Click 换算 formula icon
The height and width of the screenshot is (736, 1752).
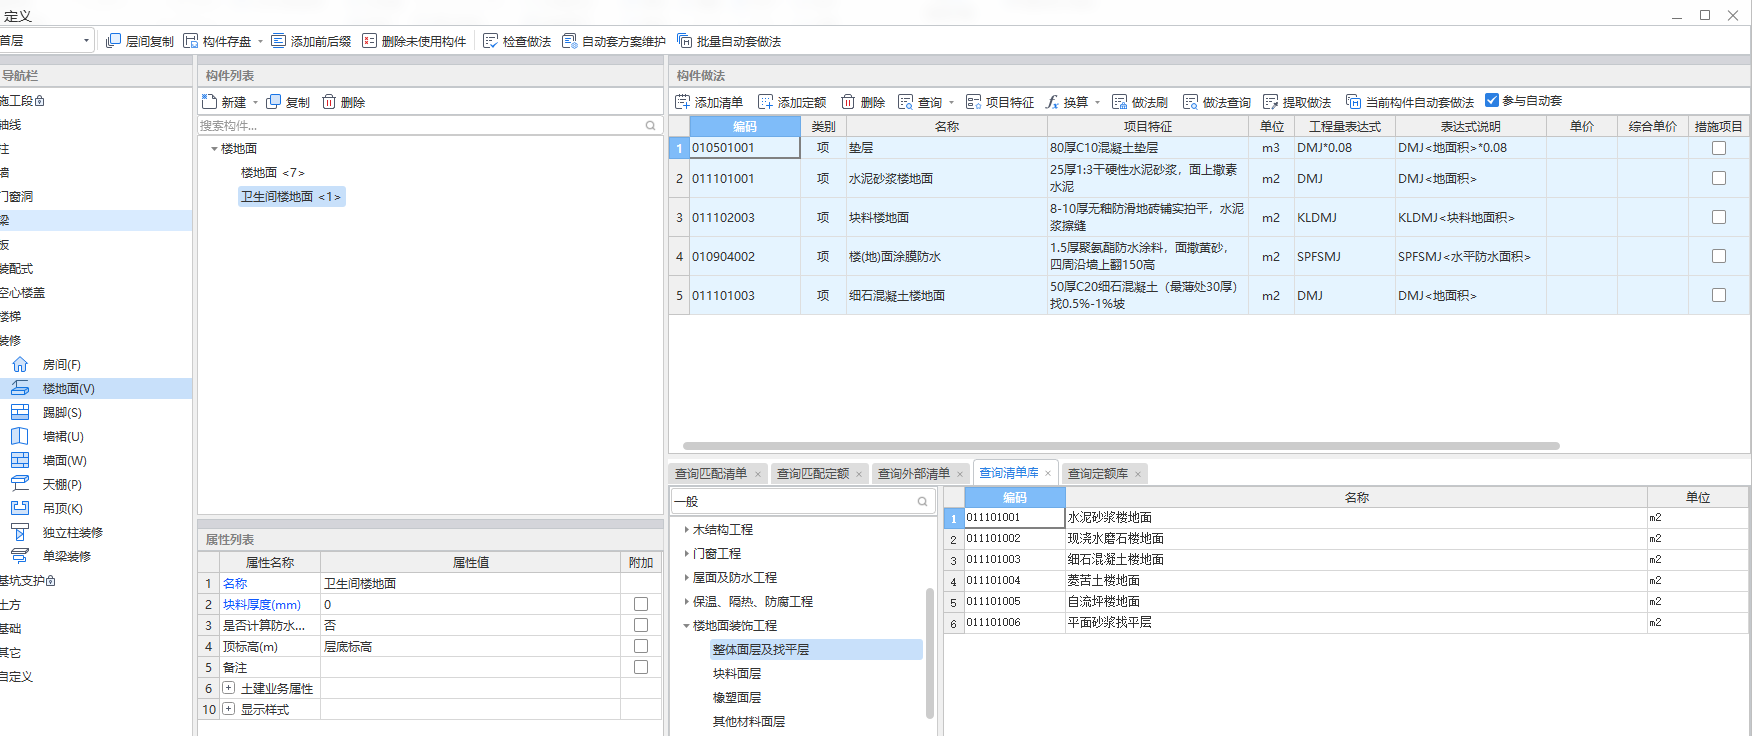pyautogui.click(x=1052, y=102)
